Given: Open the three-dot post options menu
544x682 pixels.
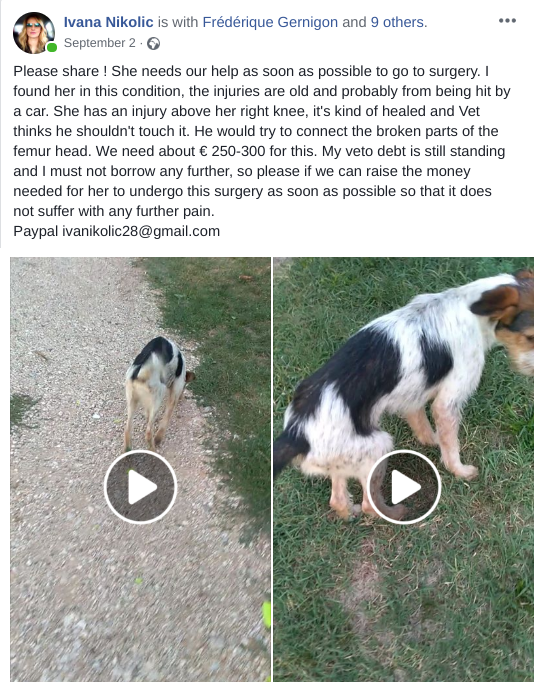Looking at the screenshot, I should coord(507,21).
